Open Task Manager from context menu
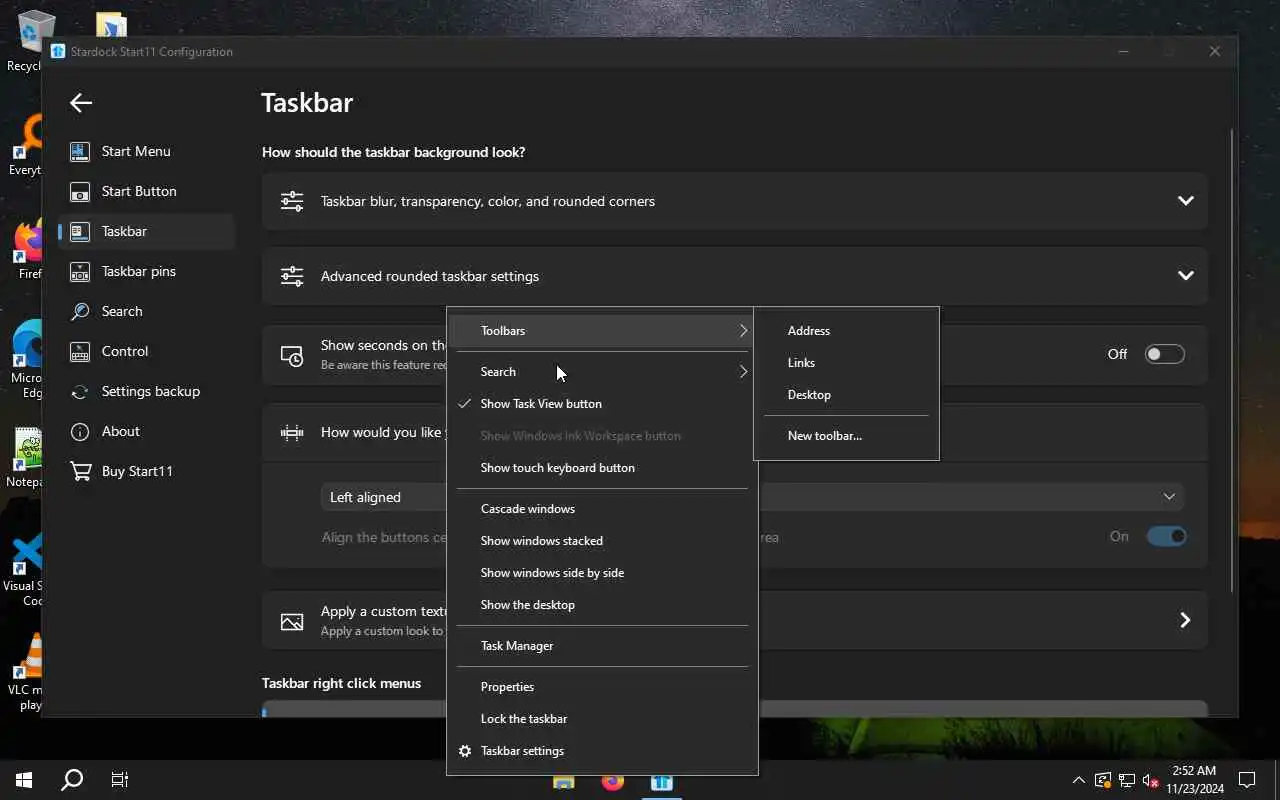This screenshot has height=800, width=1280. coord(602,646)
